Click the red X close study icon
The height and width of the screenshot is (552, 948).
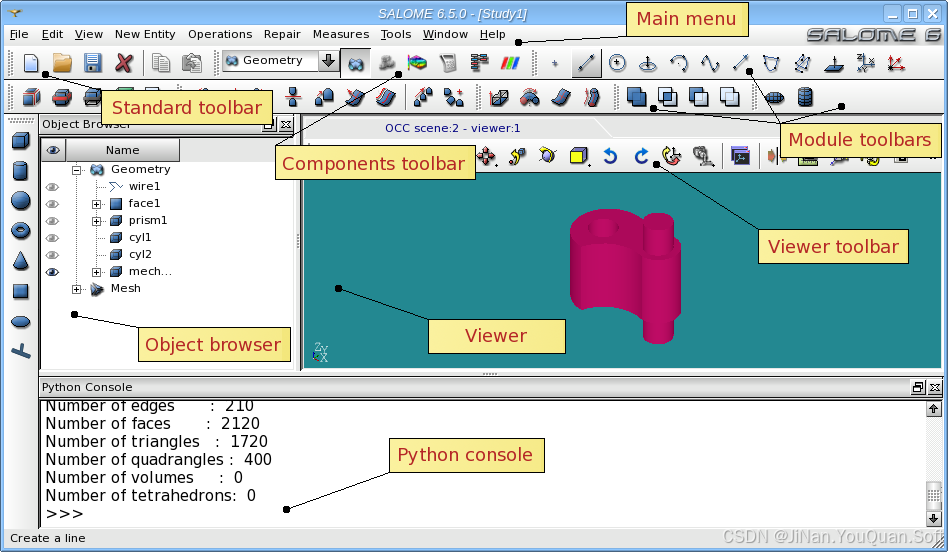[x=124, y=63]
